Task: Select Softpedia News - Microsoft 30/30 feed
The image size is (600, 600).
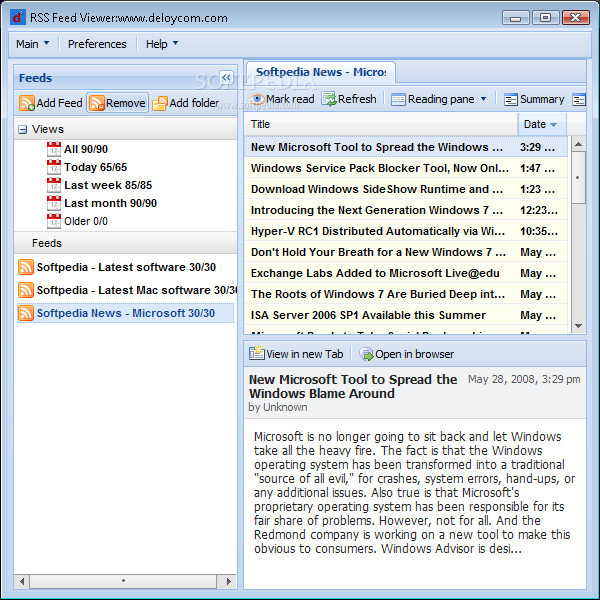Action: pos(126,313)
